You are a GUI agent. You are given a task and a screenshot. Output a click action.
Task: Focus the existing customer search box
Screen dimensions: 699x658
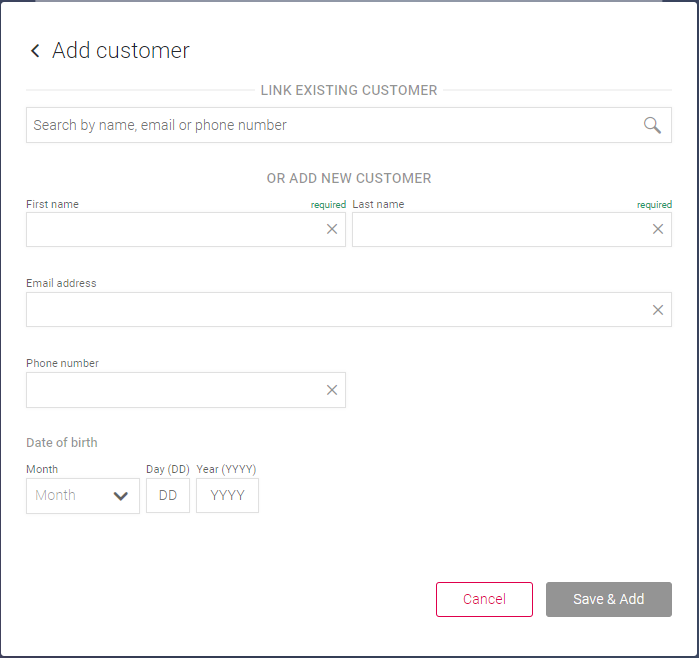(349, 125)
